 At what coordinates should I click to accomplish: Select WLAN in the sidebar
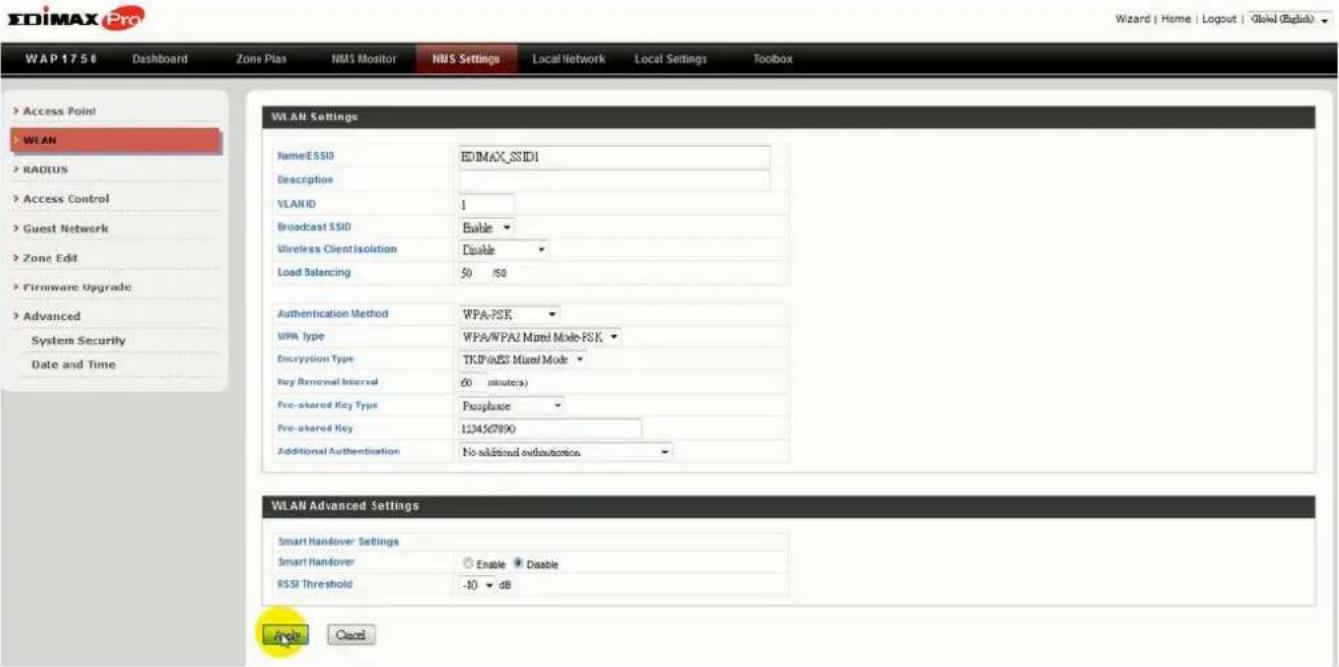(x=115, y=141)
